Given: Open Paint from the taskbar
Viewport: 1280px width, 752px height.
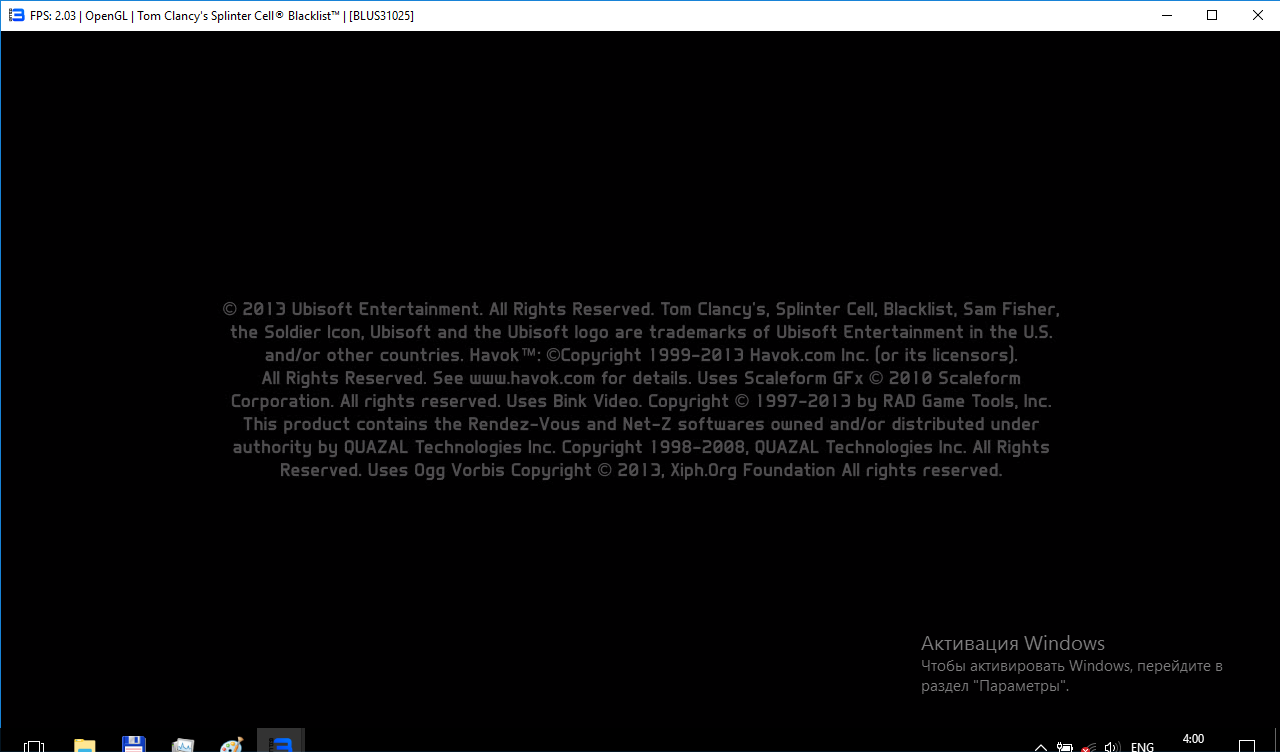Looking at the screenshot, I should click(x=231, y=745).
